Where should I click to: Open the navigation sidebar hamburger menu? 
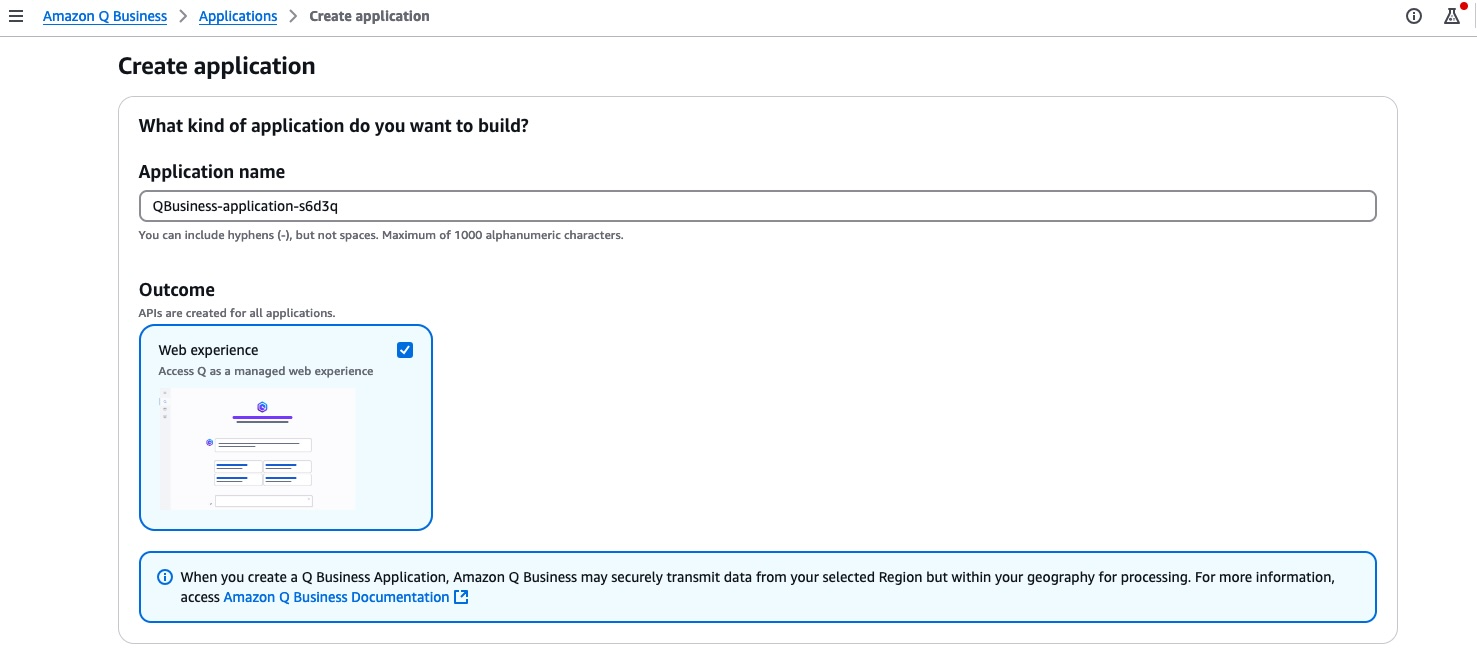click(16, 16)
